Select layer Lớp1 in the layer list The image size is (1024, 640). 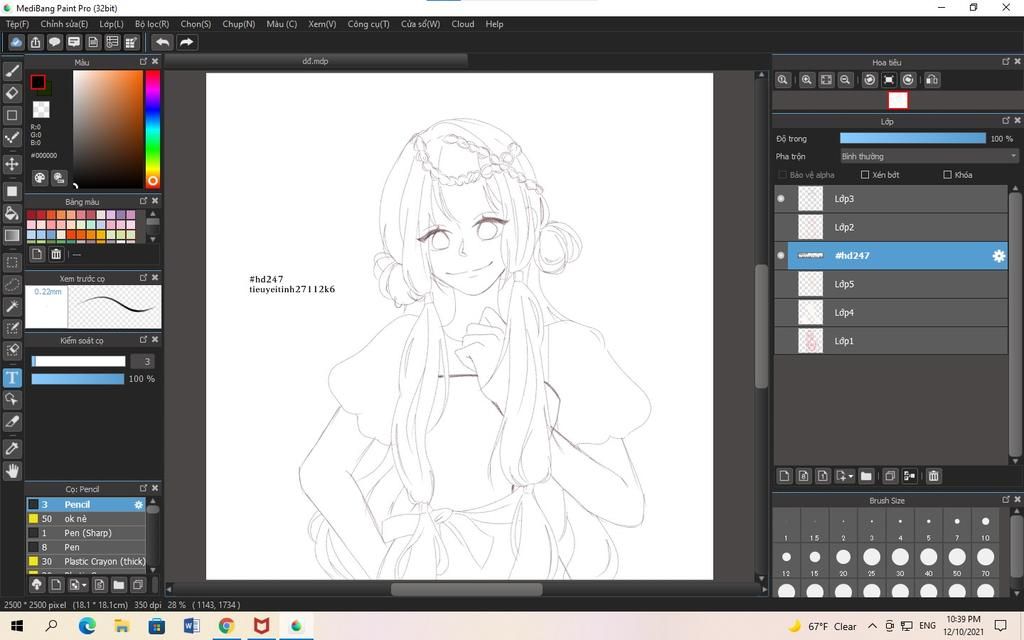point(891,341)
